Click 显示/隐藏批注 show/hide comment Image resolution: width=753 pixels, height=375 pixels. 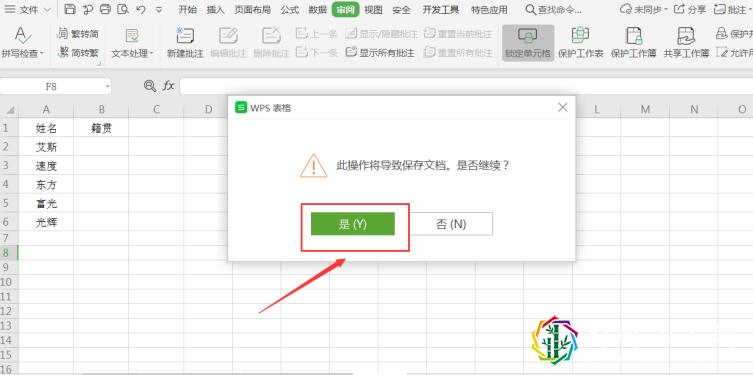(x=382, y=34)
